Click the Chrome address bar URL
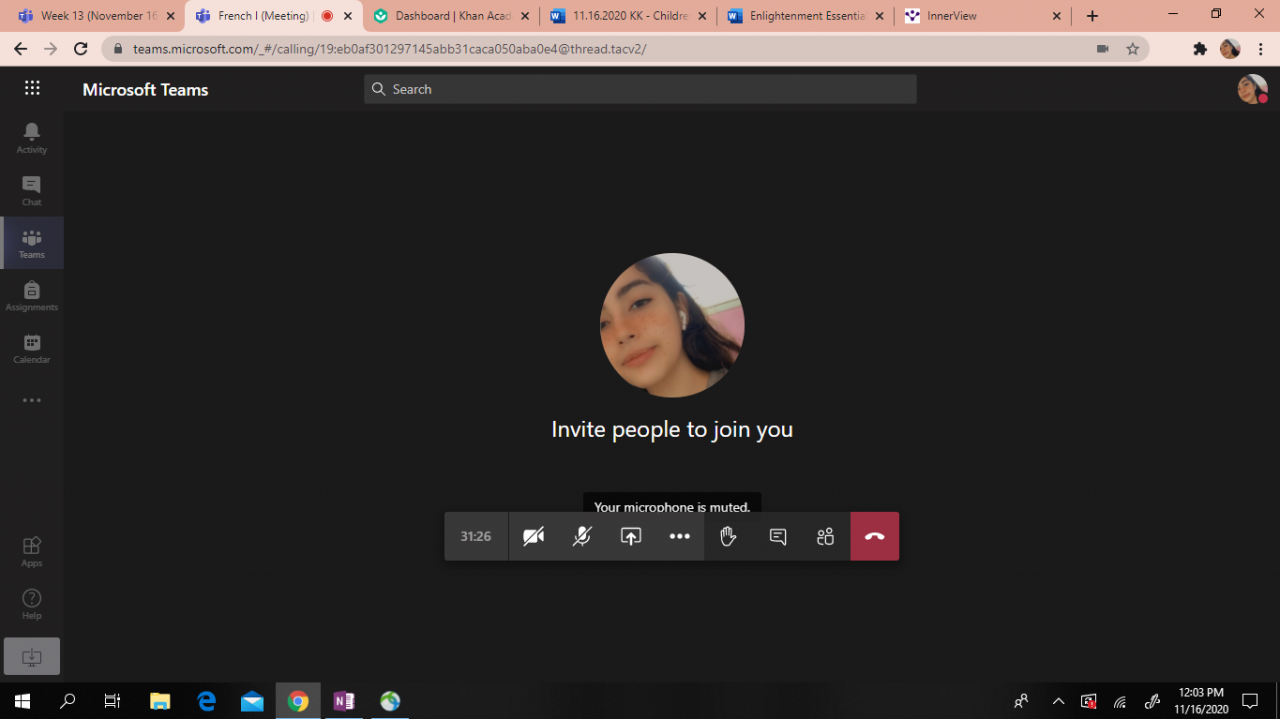The width and height of the screenshot is (1280, 719). (x=390, y=48)
